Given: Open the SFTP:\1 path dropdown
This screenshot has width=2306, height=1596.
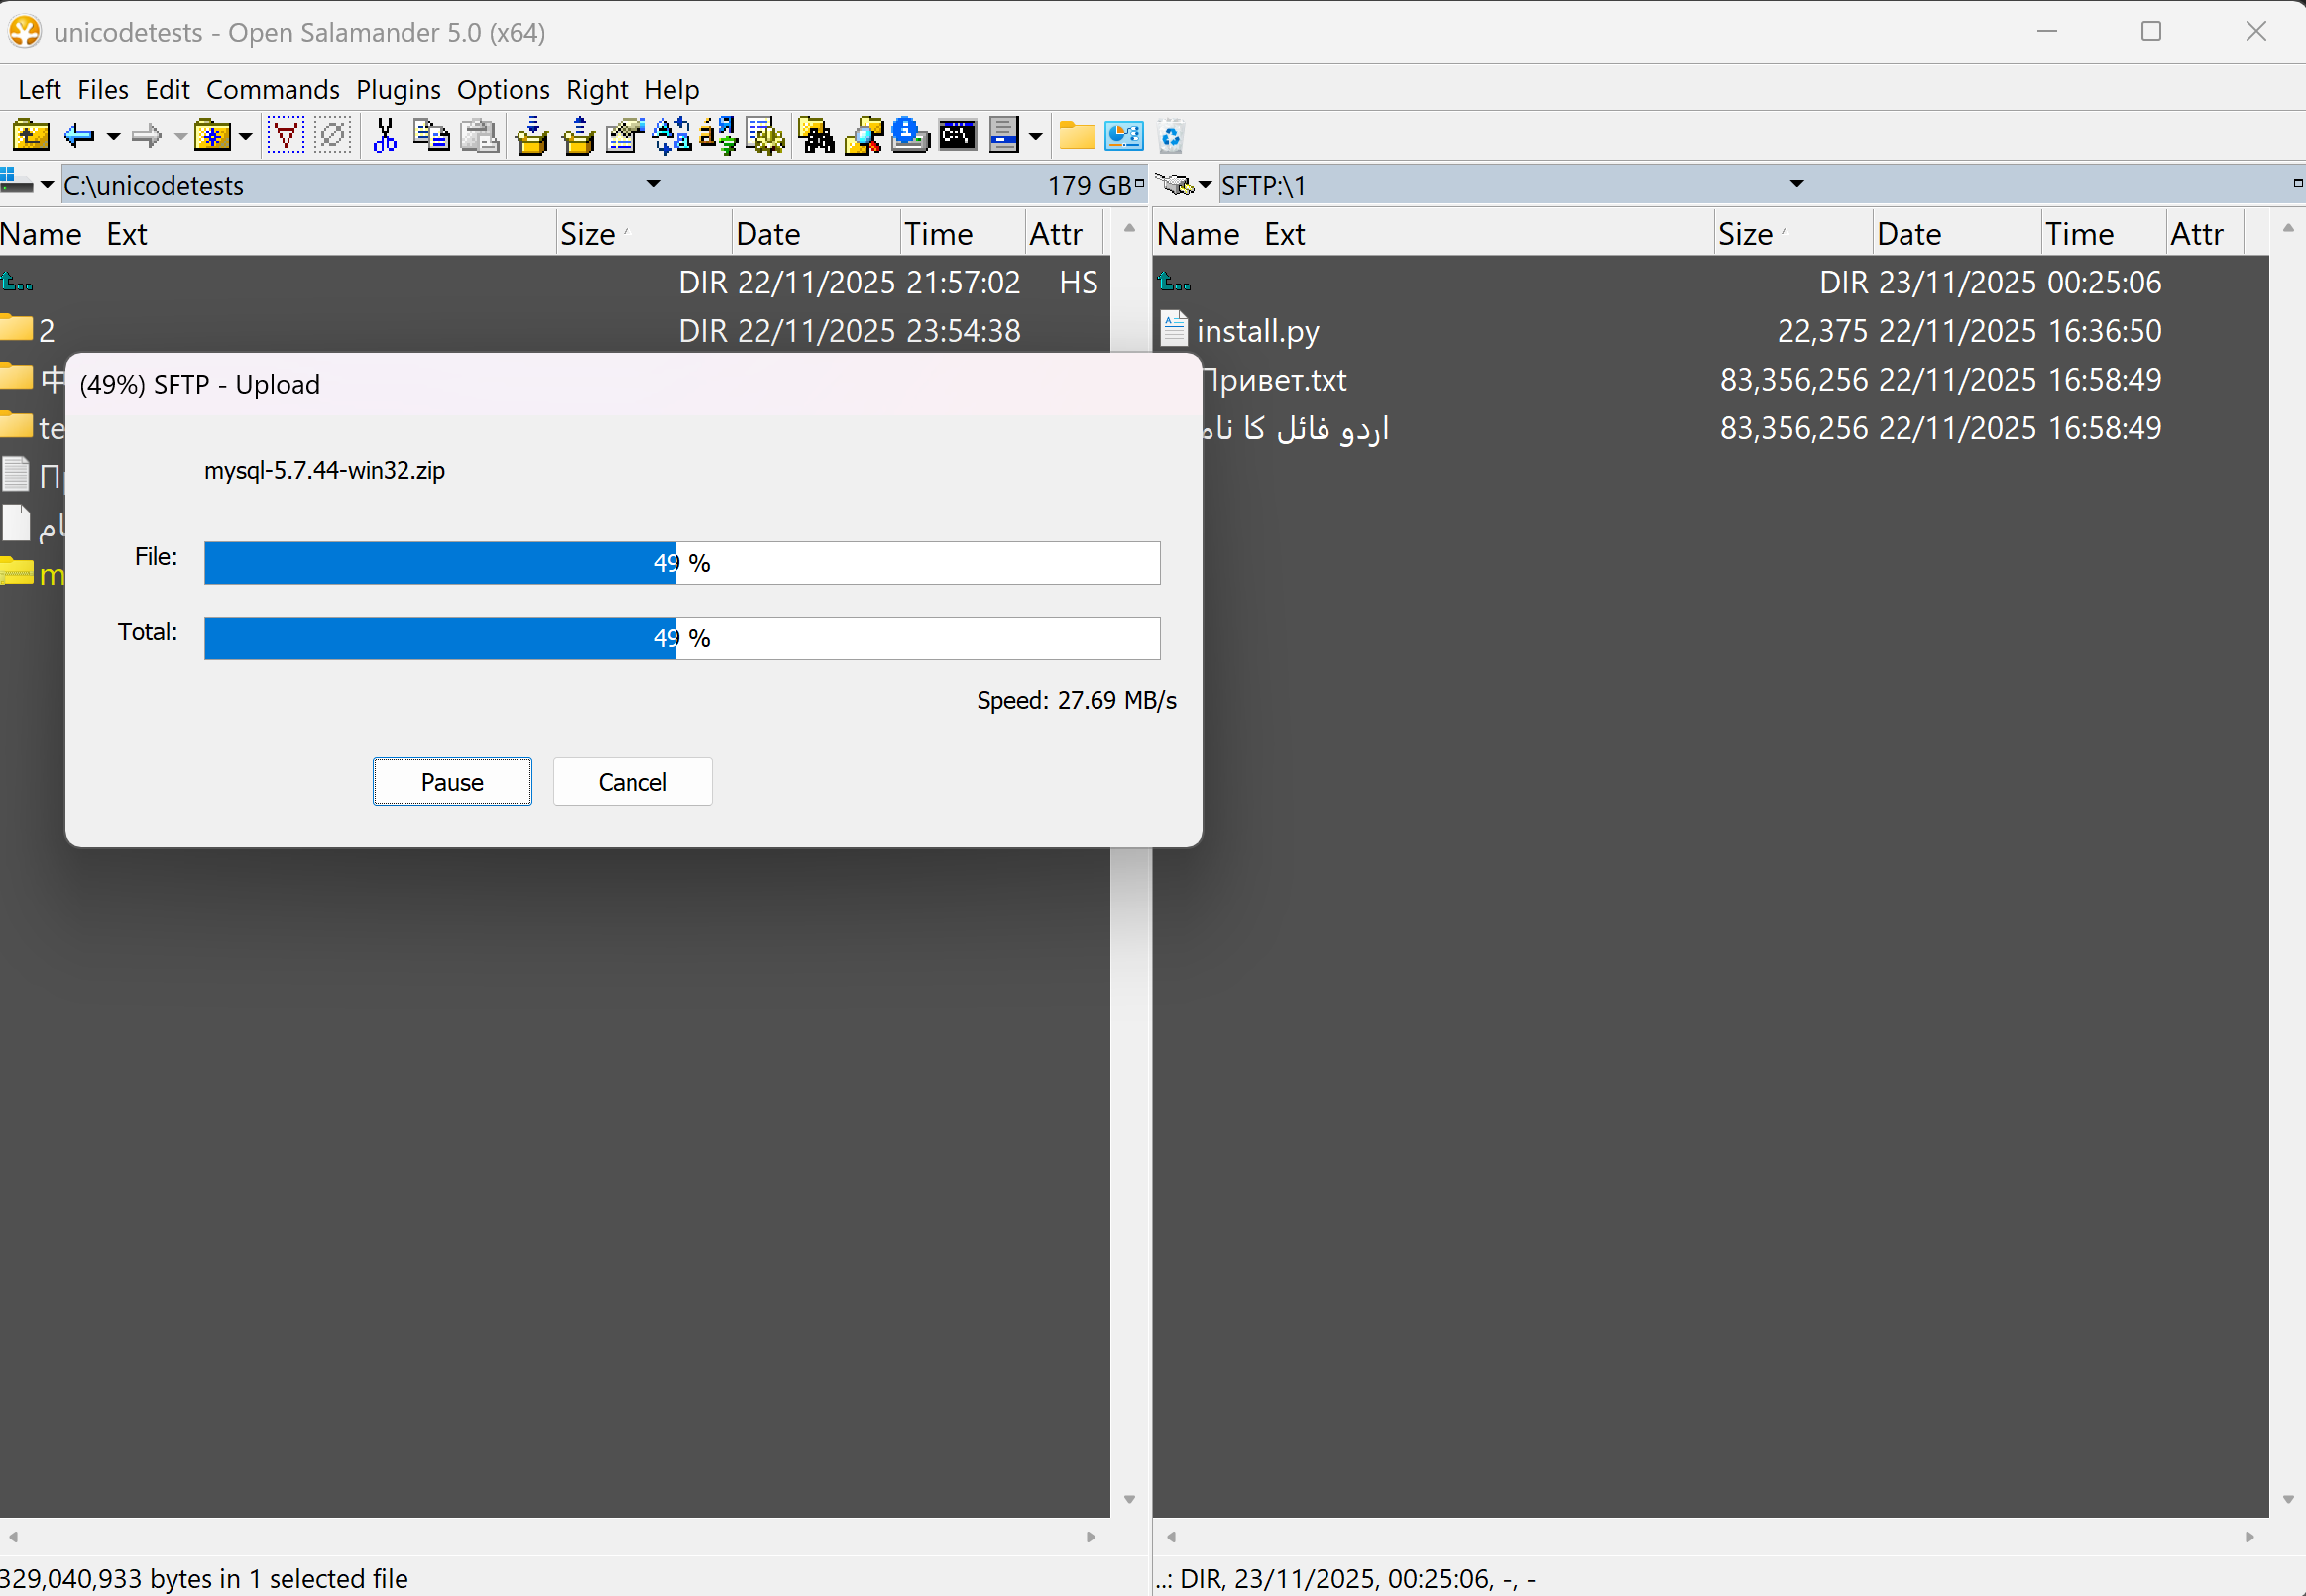Looking at the screenshot, I should (x=1795, y=184).
